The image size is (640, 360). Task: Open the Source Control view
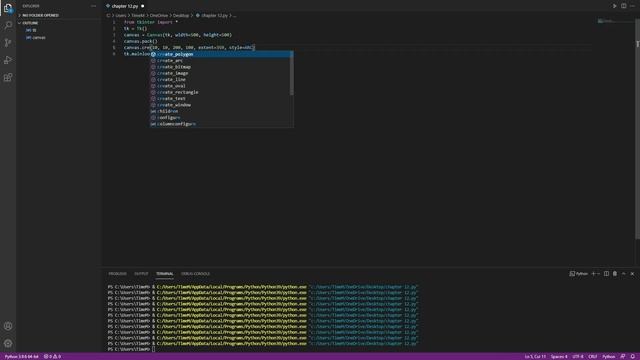point(8,42)
